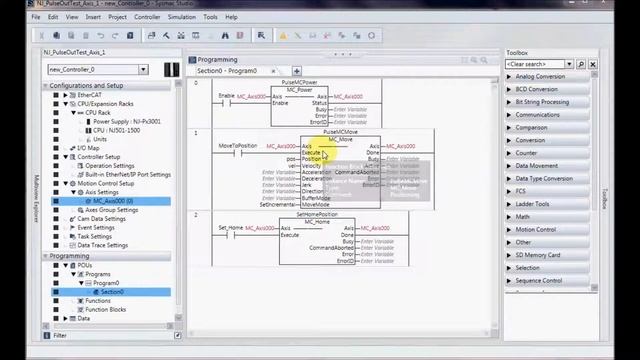Collapse the CPU/Expansion Racks node
This screenshot has width=640, height=360.
point(65,104)
